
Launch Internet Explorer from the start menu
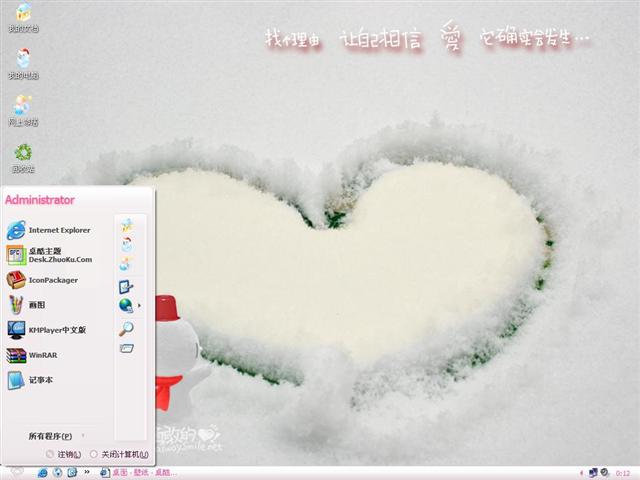click(x=49, y=230)
